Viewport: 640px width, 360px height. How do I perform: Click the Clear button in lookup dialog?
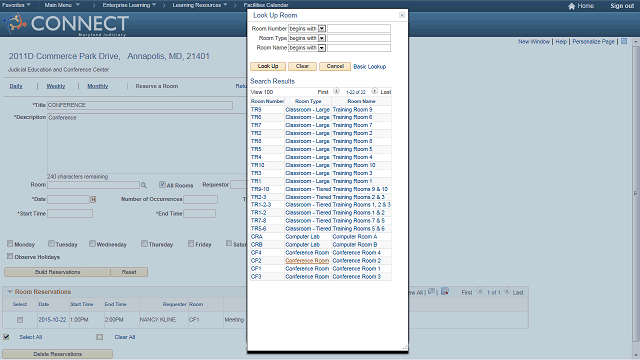coord(302,66)
